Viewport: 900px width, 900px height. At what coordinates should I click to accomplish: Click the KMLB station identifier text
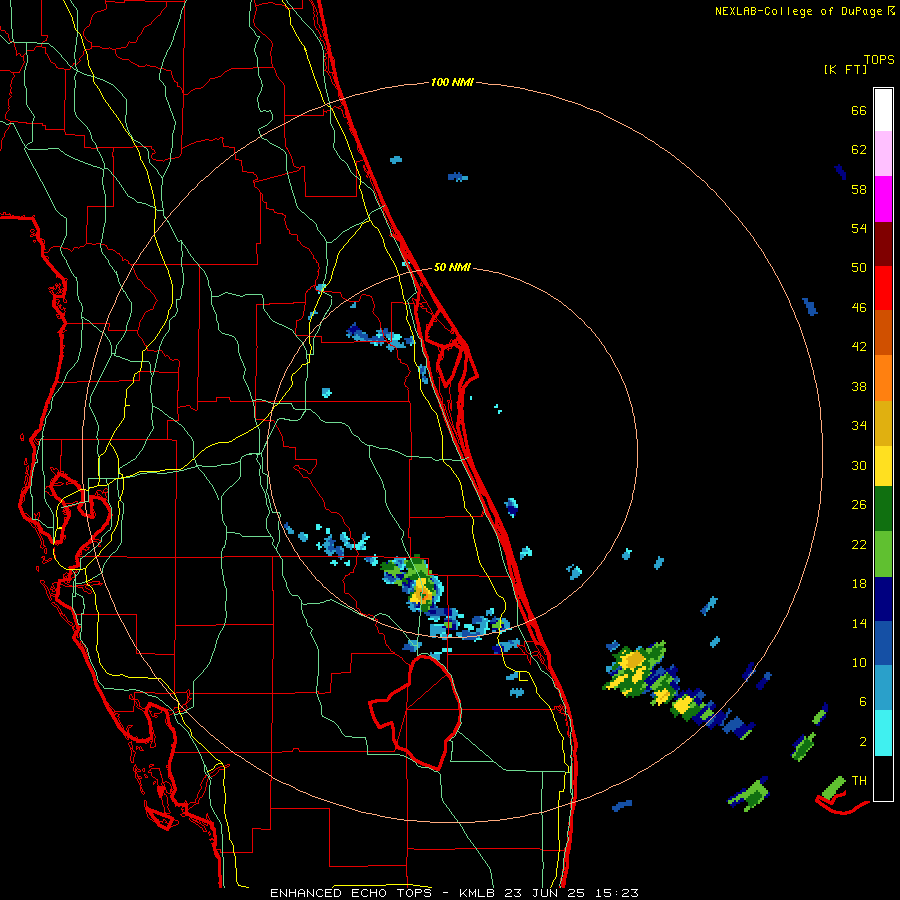pos(479,893)
